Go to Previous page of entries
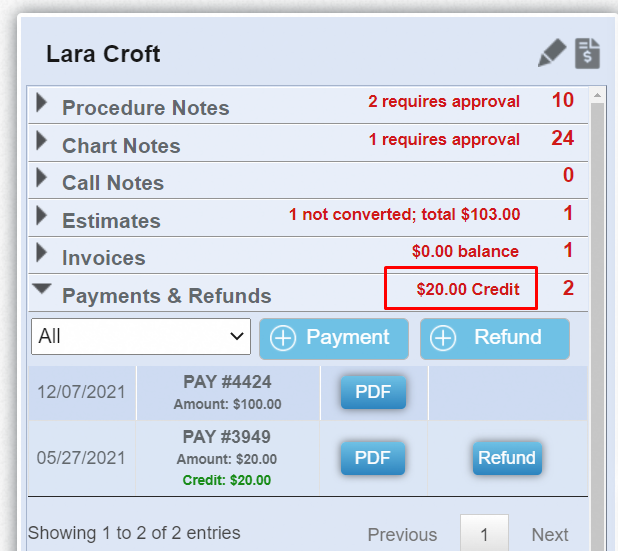618x551 pixels. coord(402,535)
